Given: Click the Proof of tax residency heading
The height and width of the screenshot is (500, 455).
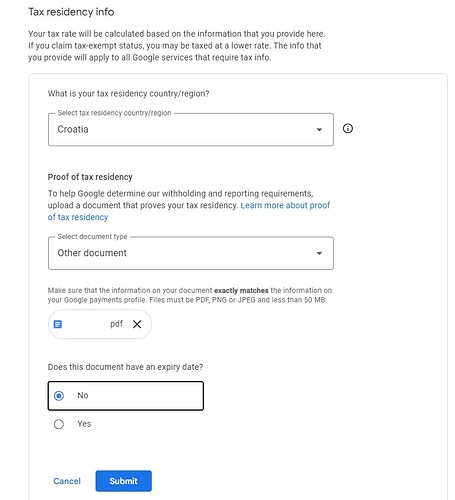Looking at the screenshot, I should 90,177.
